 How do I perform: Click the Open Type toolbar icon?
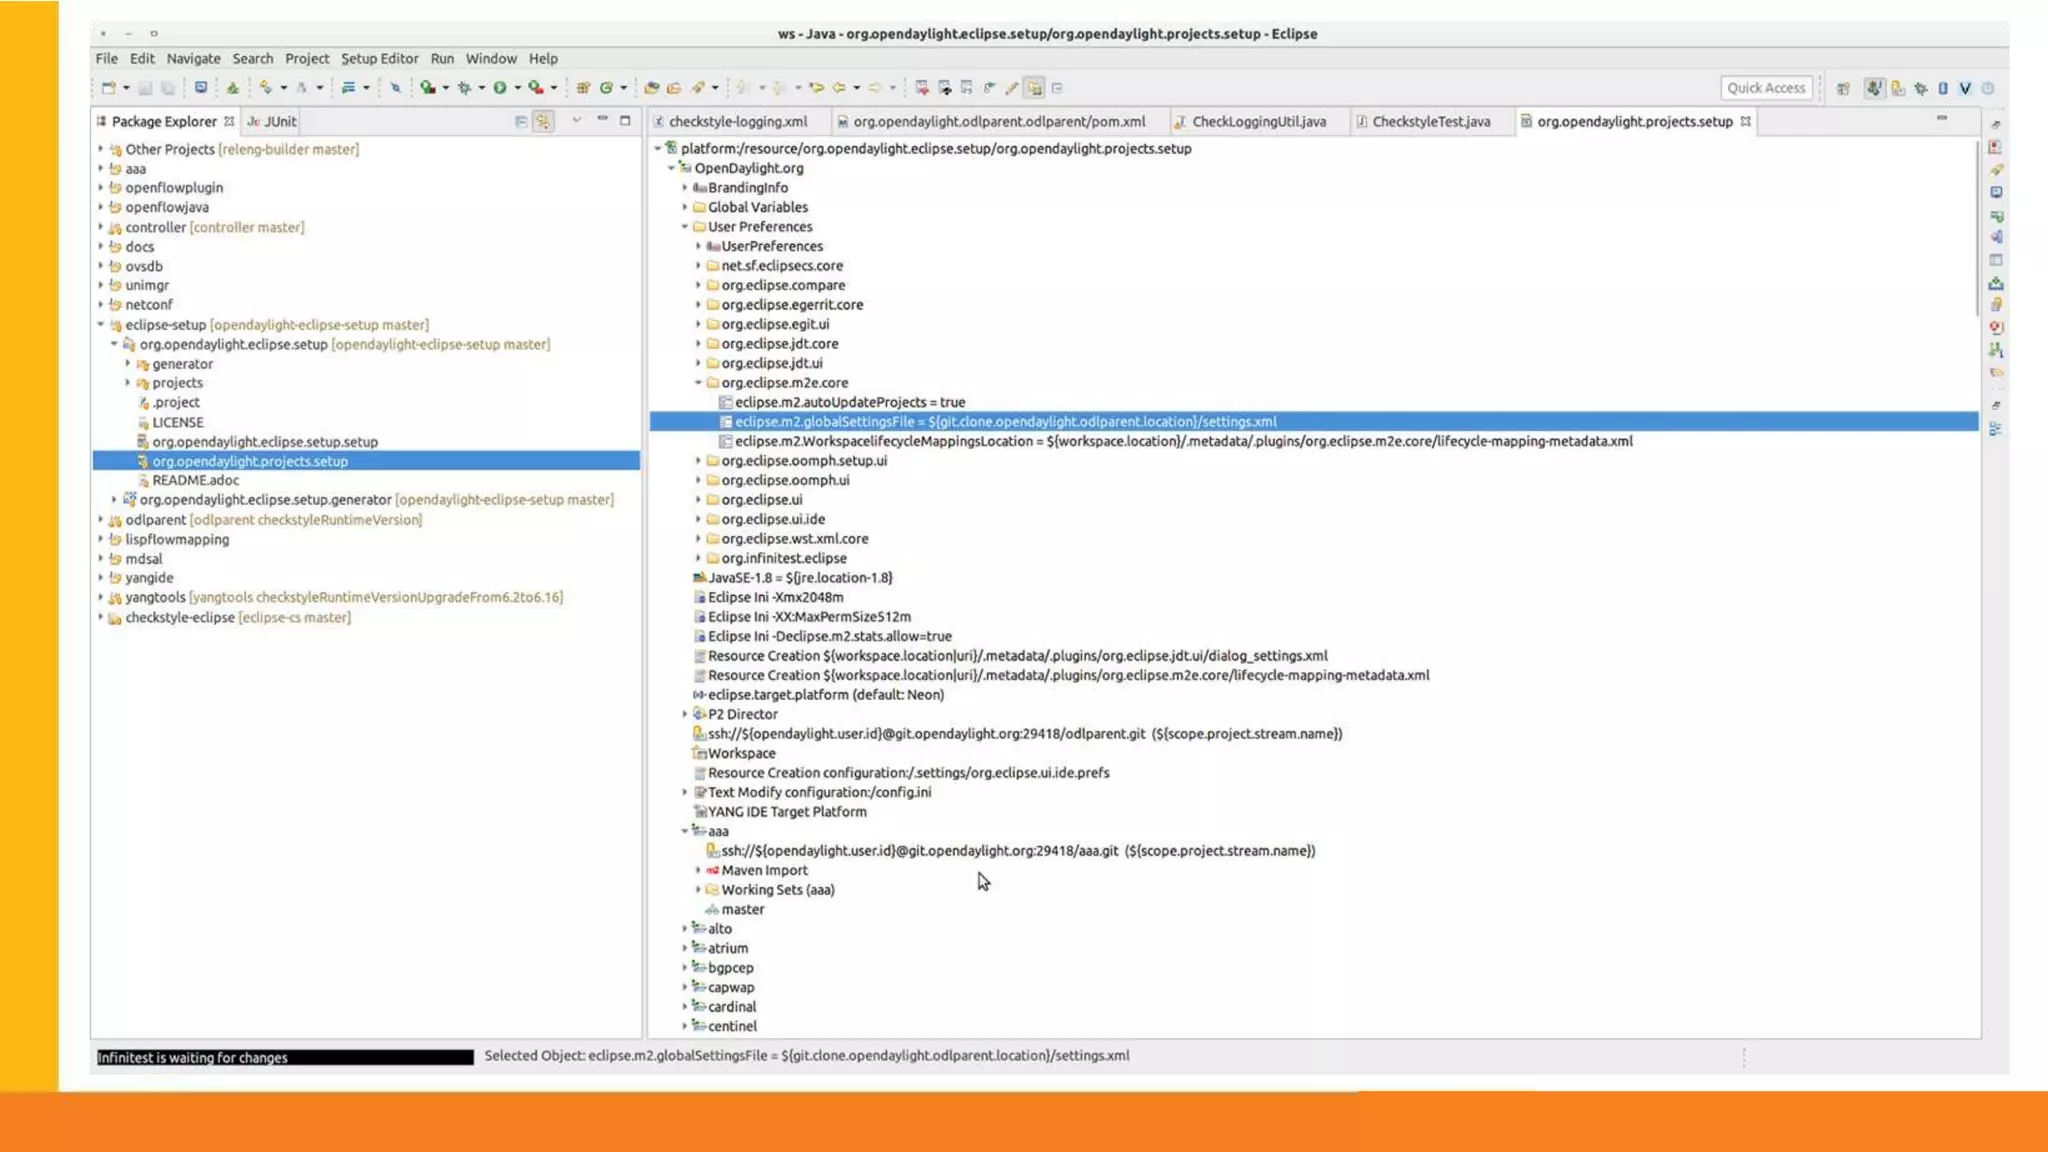coord(651,88)
